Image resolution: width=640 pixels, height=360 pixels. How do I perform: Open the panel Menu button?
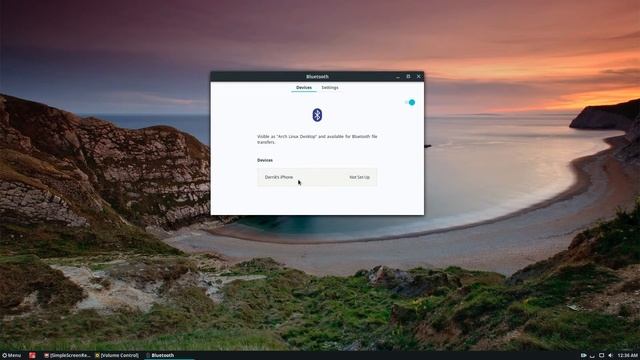coord(11,356)
